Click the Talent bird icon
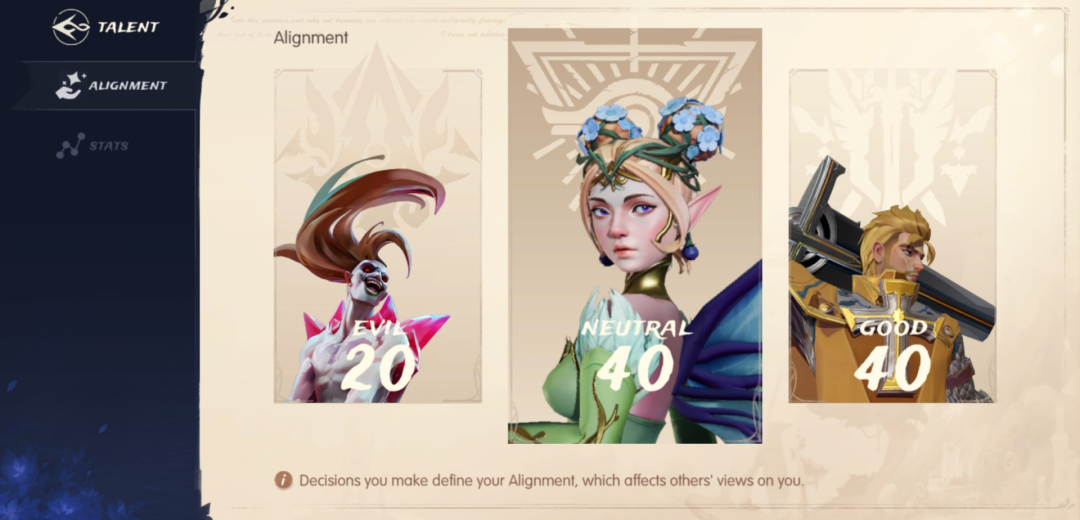Image resolution: width=1080 pixels, height=520 pixels. click(x=71, y=27)
